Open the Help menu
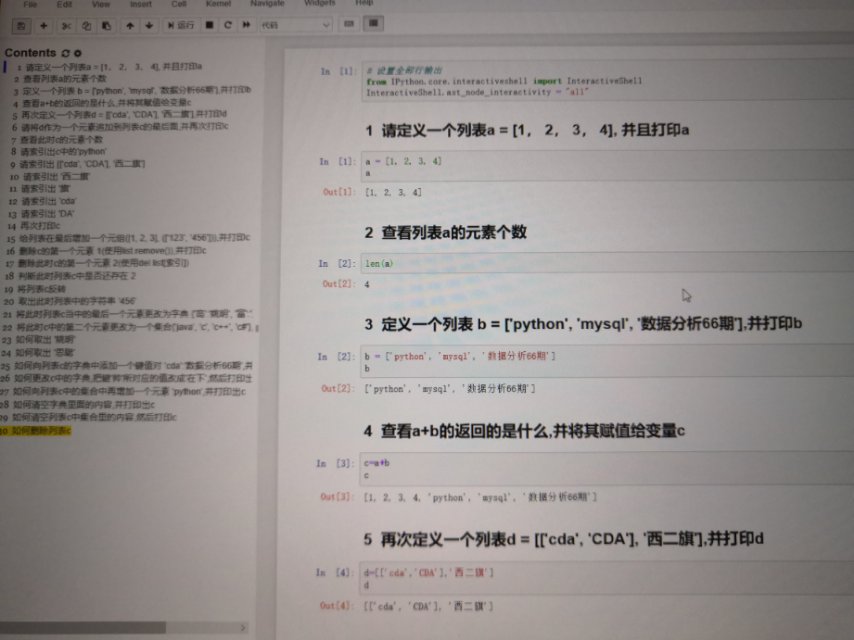This screenshot has width=854, height=640. (364, 3)
